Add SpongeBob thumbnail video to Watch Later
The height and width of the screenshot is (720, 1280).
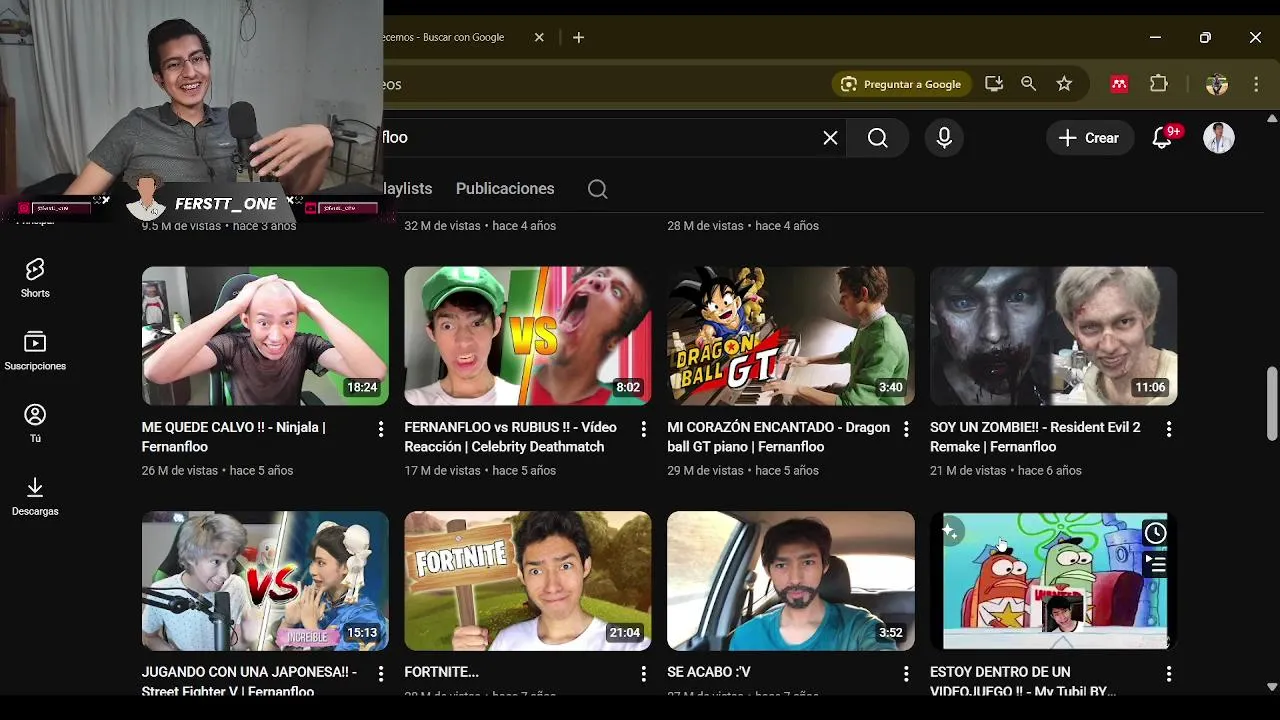pyautogui.click(x=1155, y=533)
